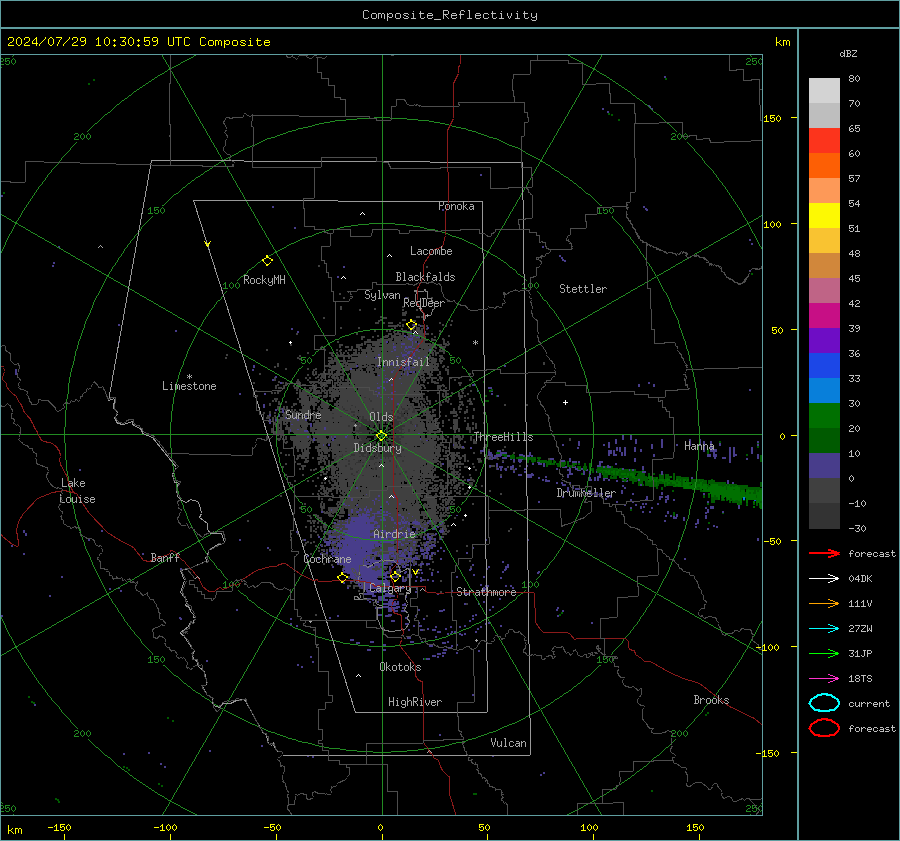Click the white 04DK arrow icon
Viewport: 900px width, 841px height.
click(x=824, y=579)
